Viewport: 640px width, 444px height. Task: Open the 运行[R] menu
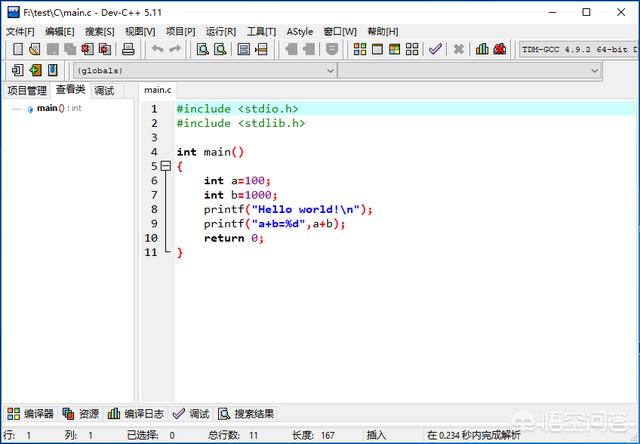(221, 31)
